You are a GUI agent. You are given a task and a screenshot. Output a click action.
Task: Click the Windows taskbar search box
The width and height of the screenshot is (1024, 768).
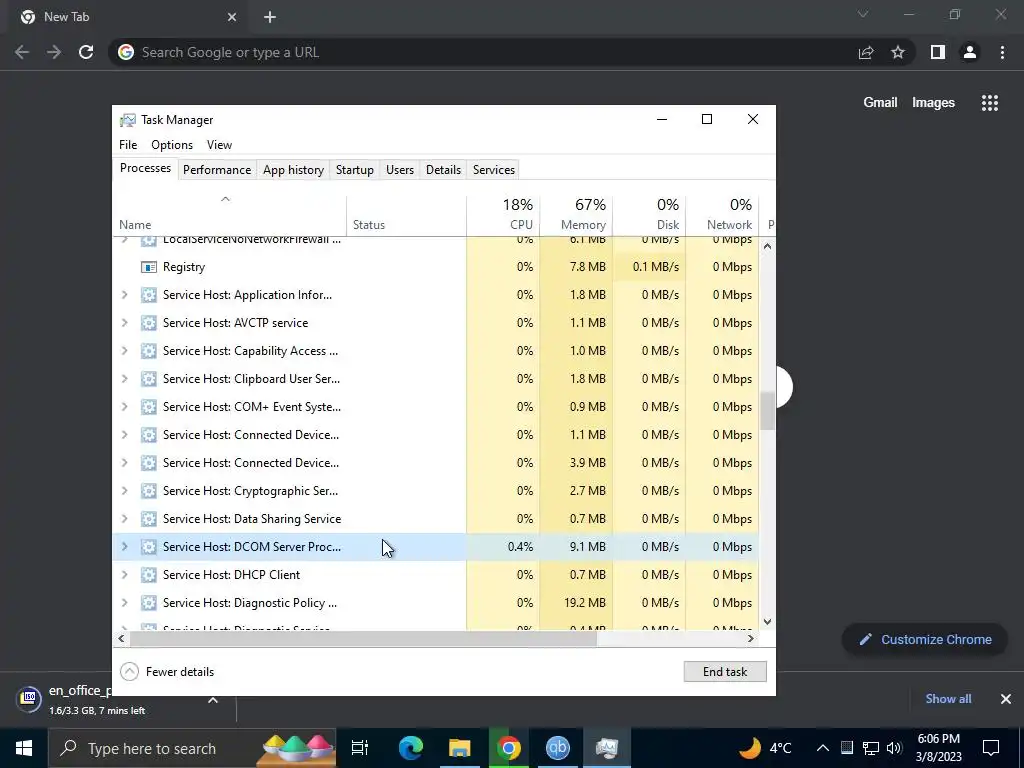click(192, 748)
